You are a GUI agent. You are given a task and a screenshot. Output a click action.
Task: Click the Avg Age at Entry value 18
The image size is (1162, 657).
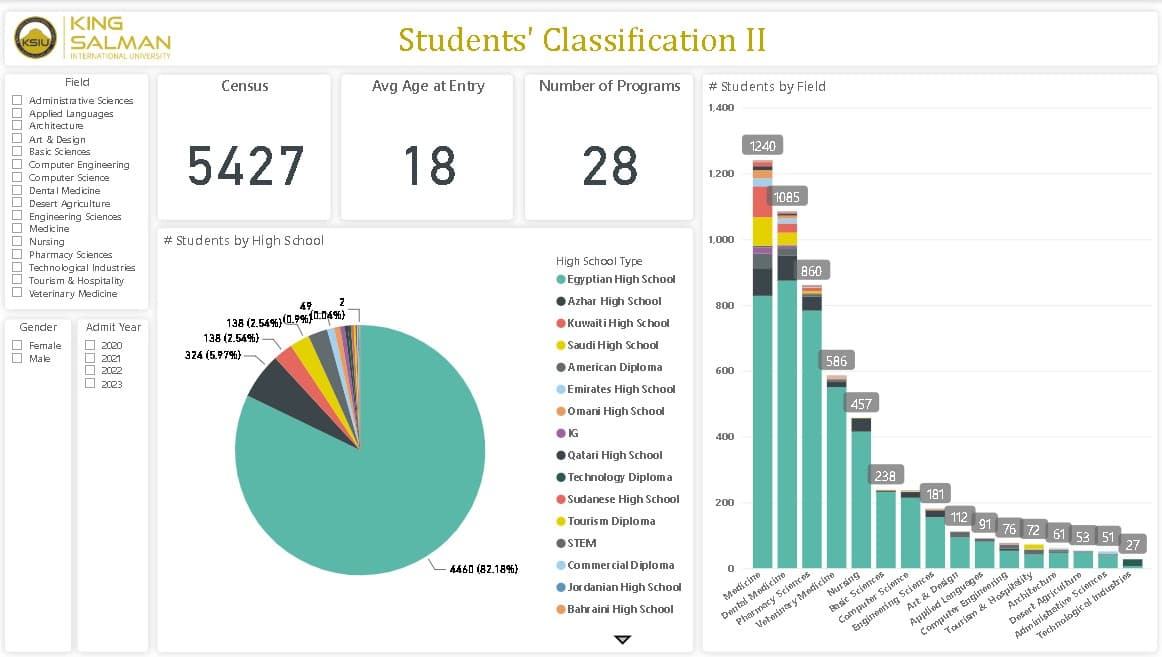tap(429, 165)
